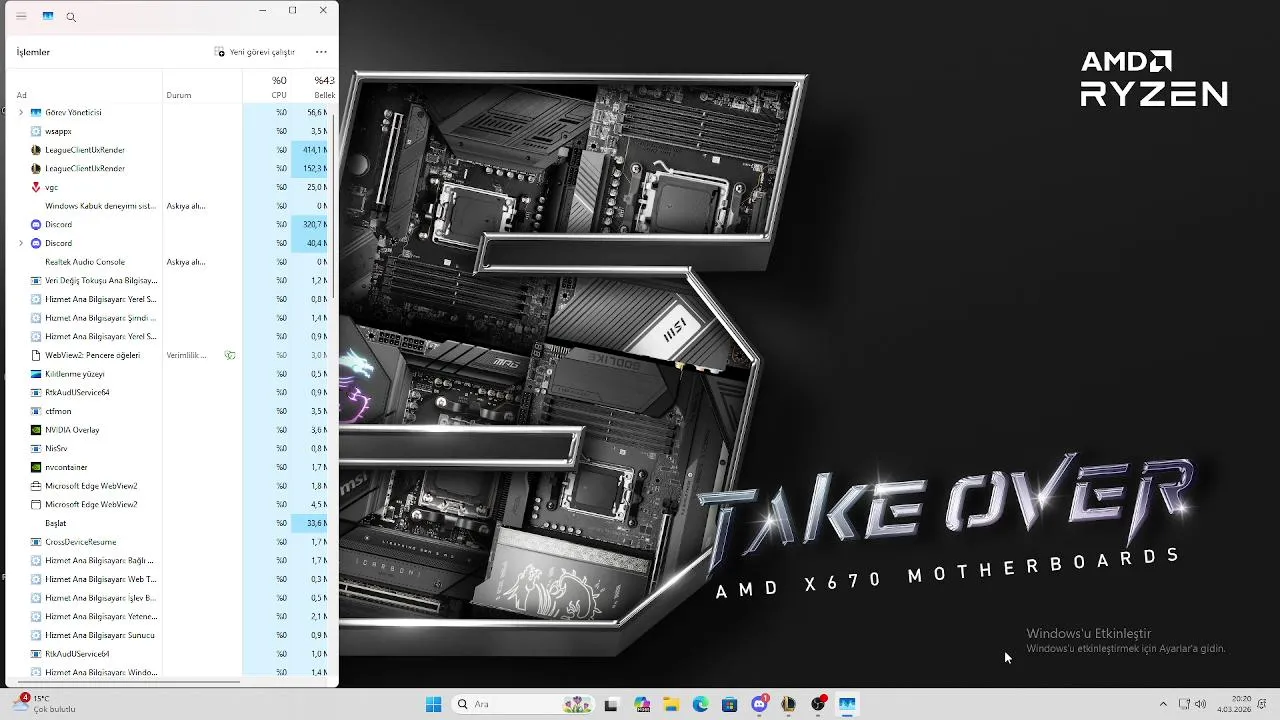
Task: Open File Explorer from the taskbar
Action: pyautogui.click(x=671, y=704)
